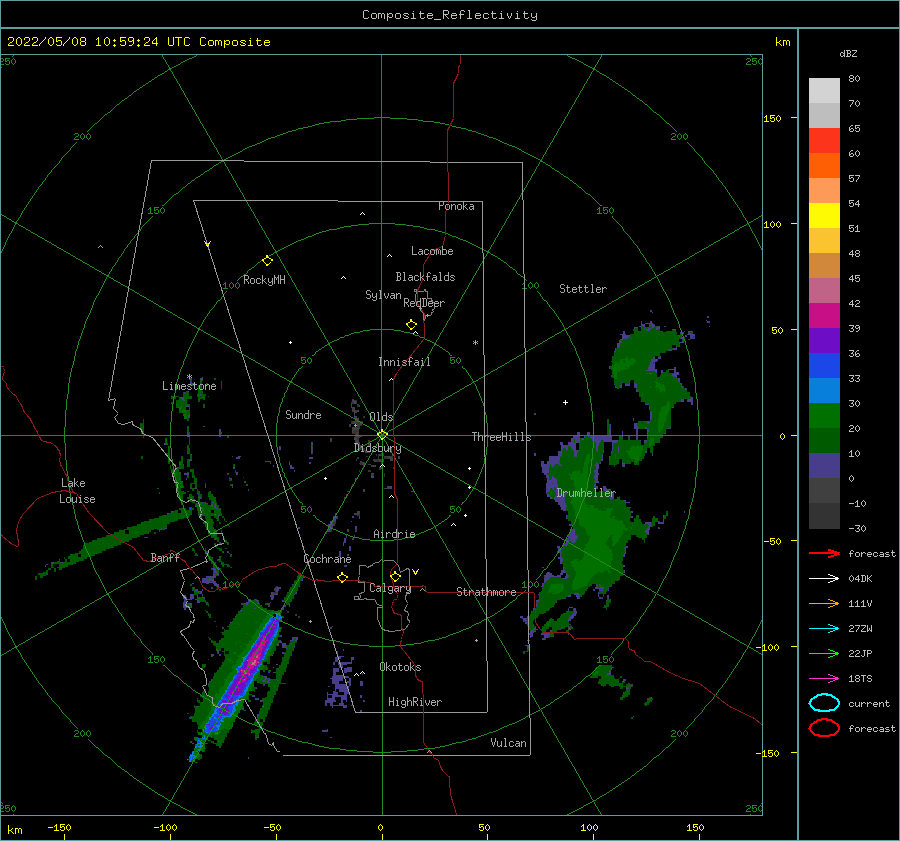Select the cyan current ellipse icon

(x=824, y=703)
